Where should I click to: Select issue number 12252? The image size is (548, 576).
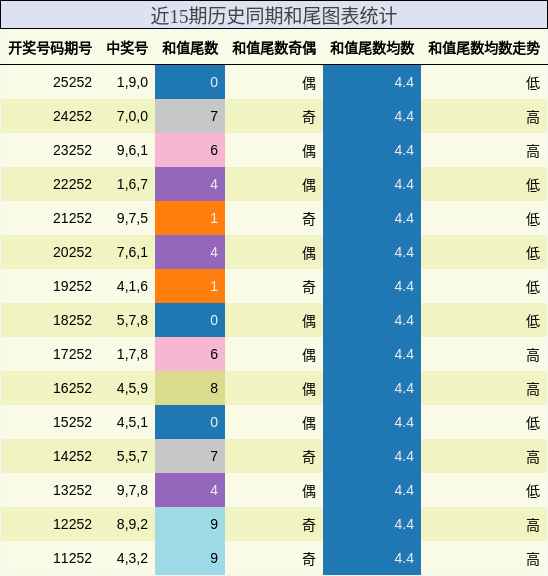[x=72, y=524]
